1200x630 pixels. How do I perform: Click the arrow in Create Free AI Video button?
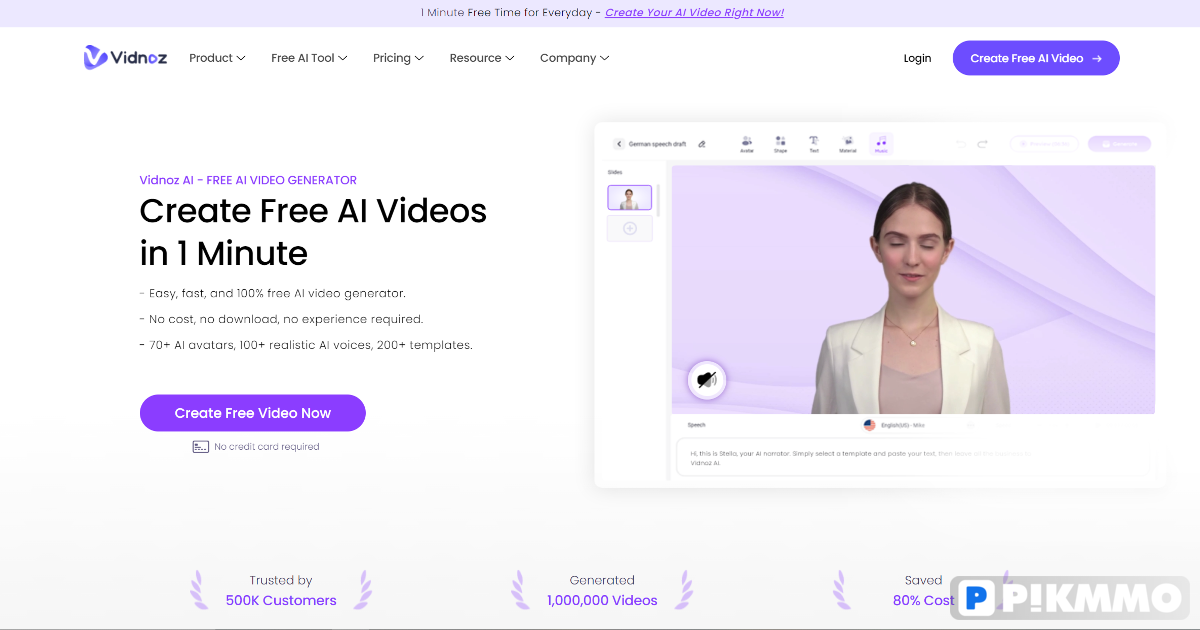click(x=1097, y=58)
